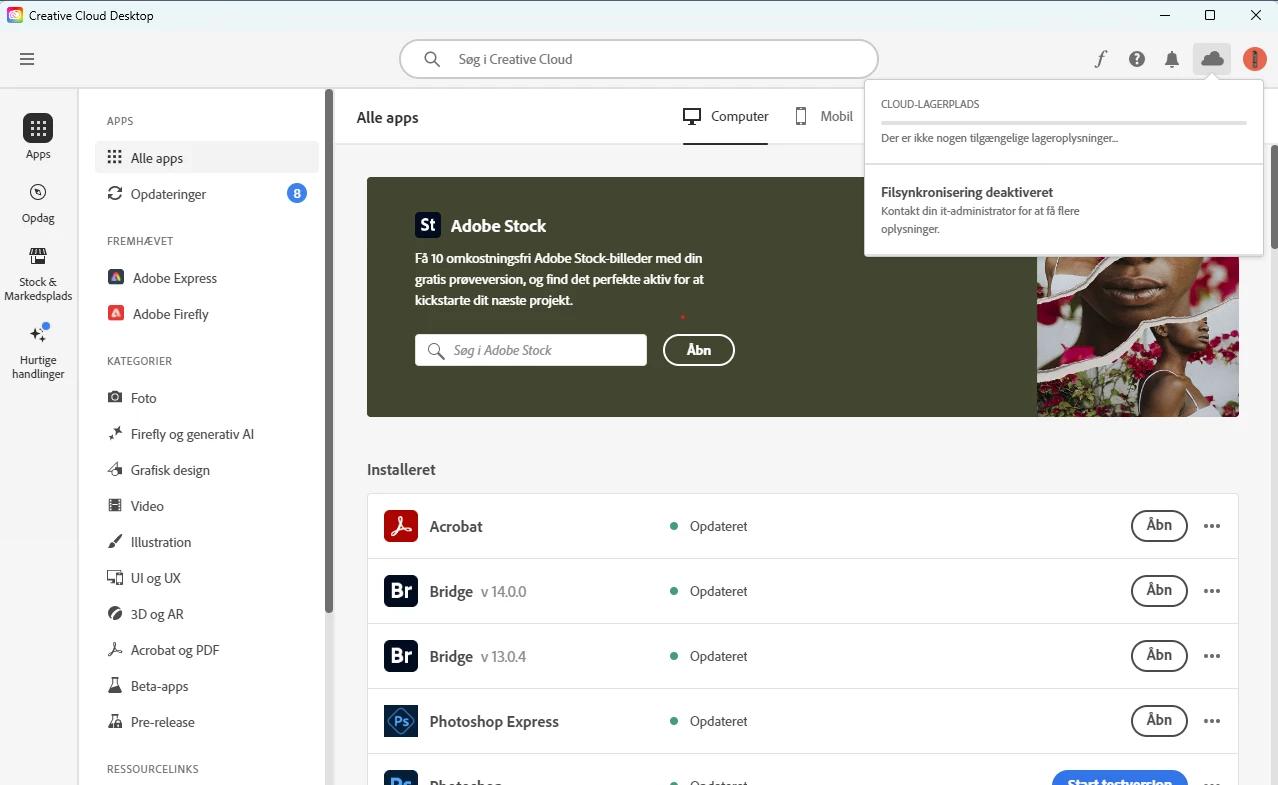Click Åbn for Bridge v 13.0.4
This screenshot has width=1278, height=785.
click(1159, 656)
